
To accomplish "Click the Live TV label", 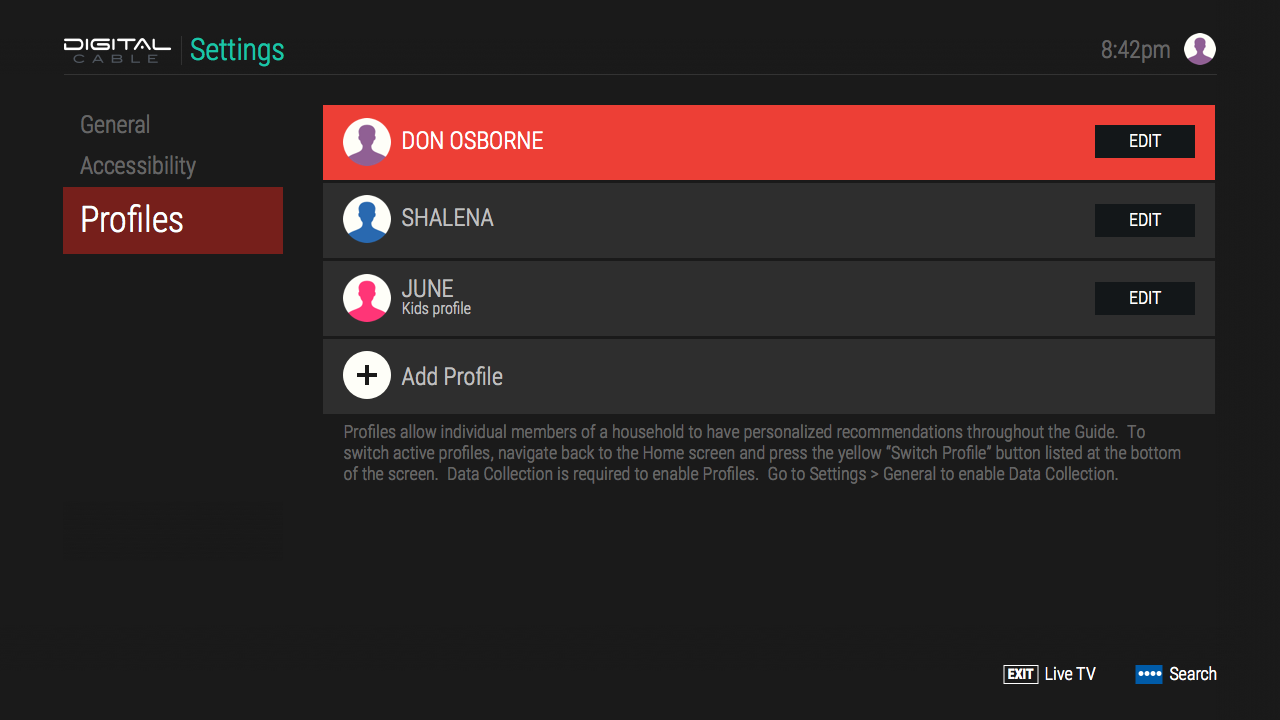I will click(x=1070, y=675).
